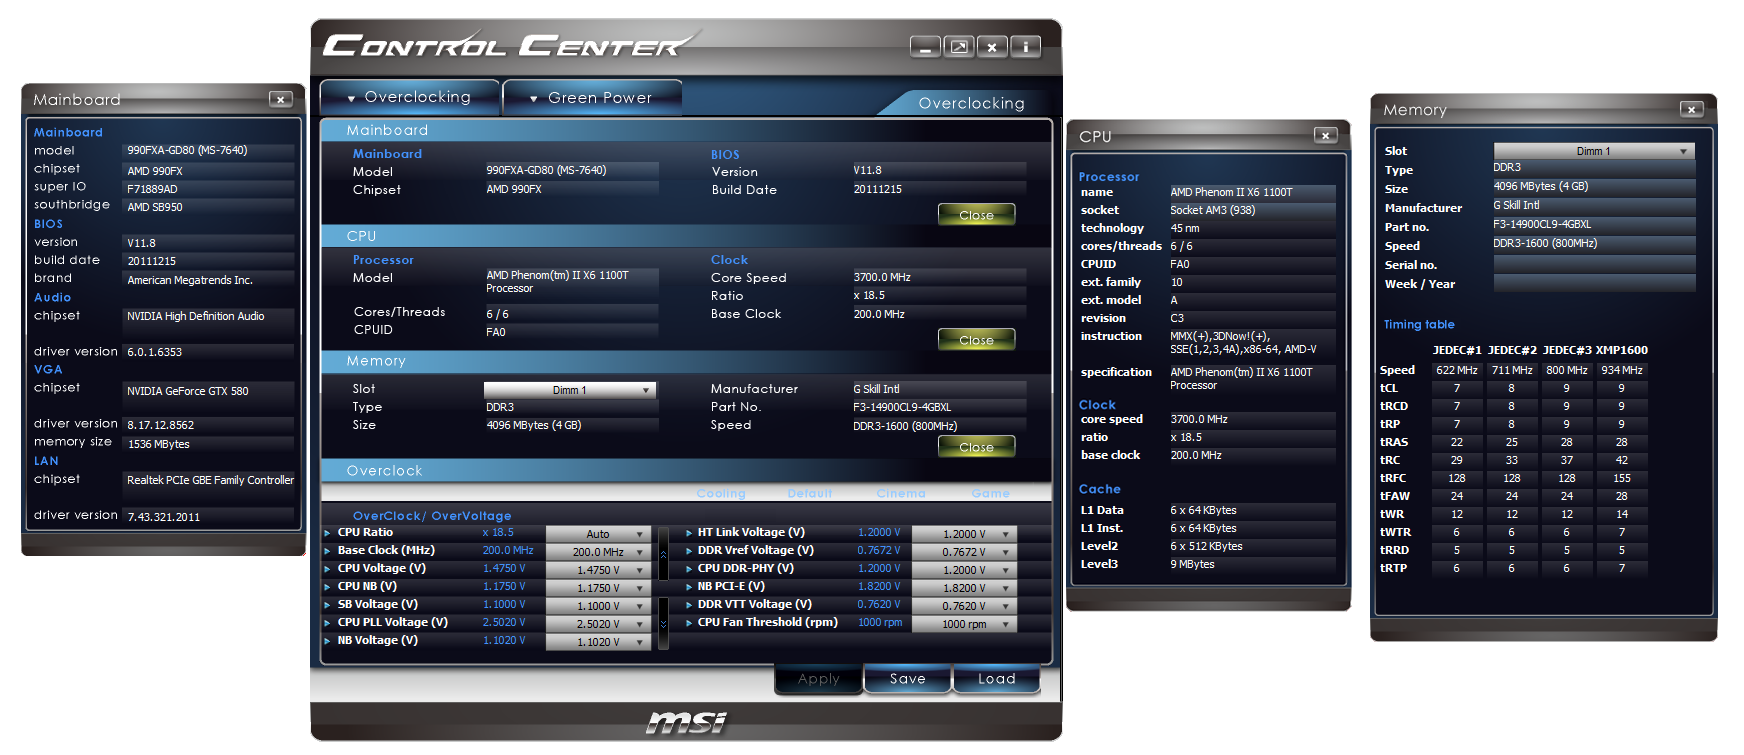
Task: Open the Dimm 1 slot dropdown in Control Center
Action: [x=569, y=390]
